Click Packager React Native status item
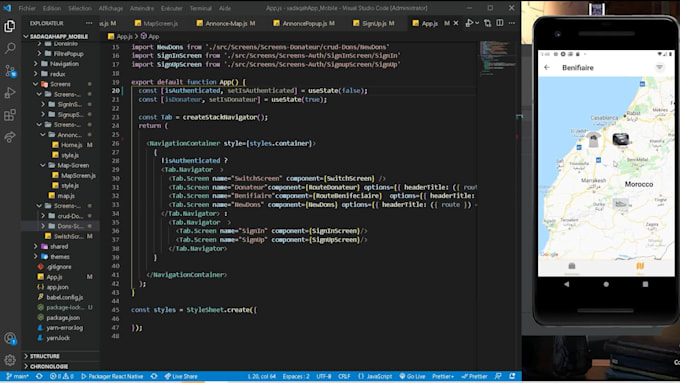 coord(112,376)
